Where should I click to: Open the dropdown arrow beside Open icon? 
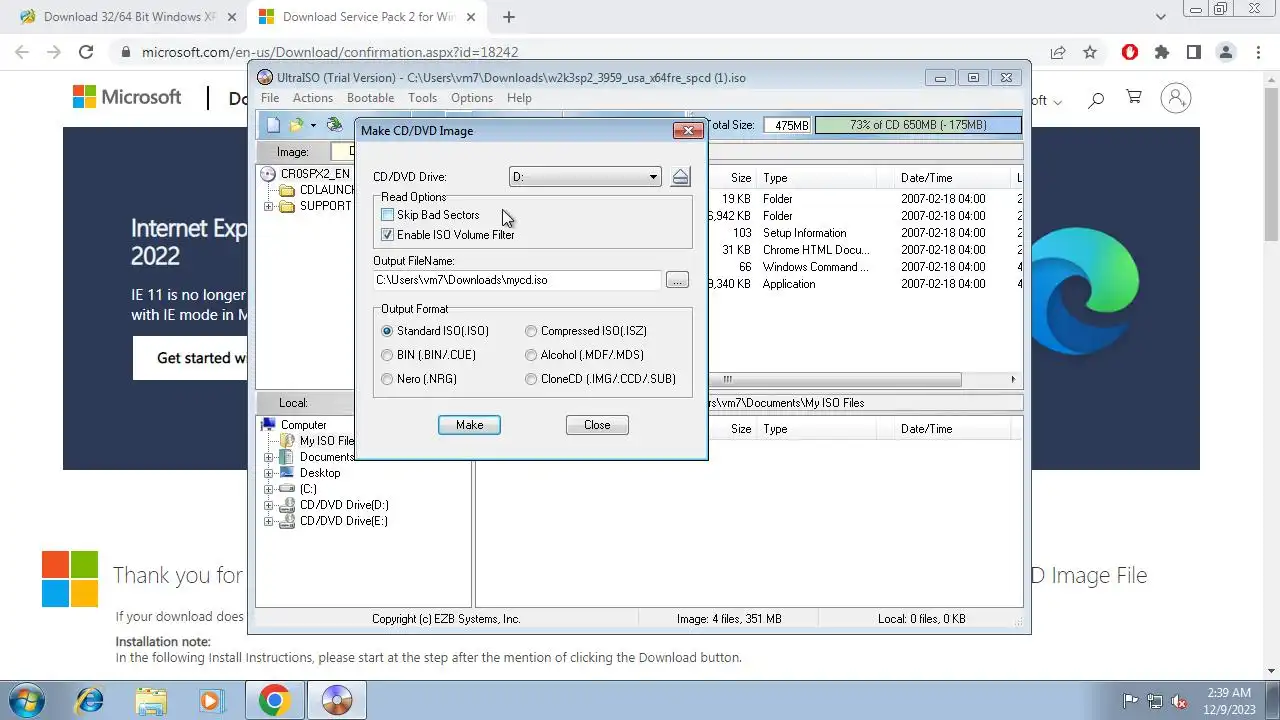(313, 125)
